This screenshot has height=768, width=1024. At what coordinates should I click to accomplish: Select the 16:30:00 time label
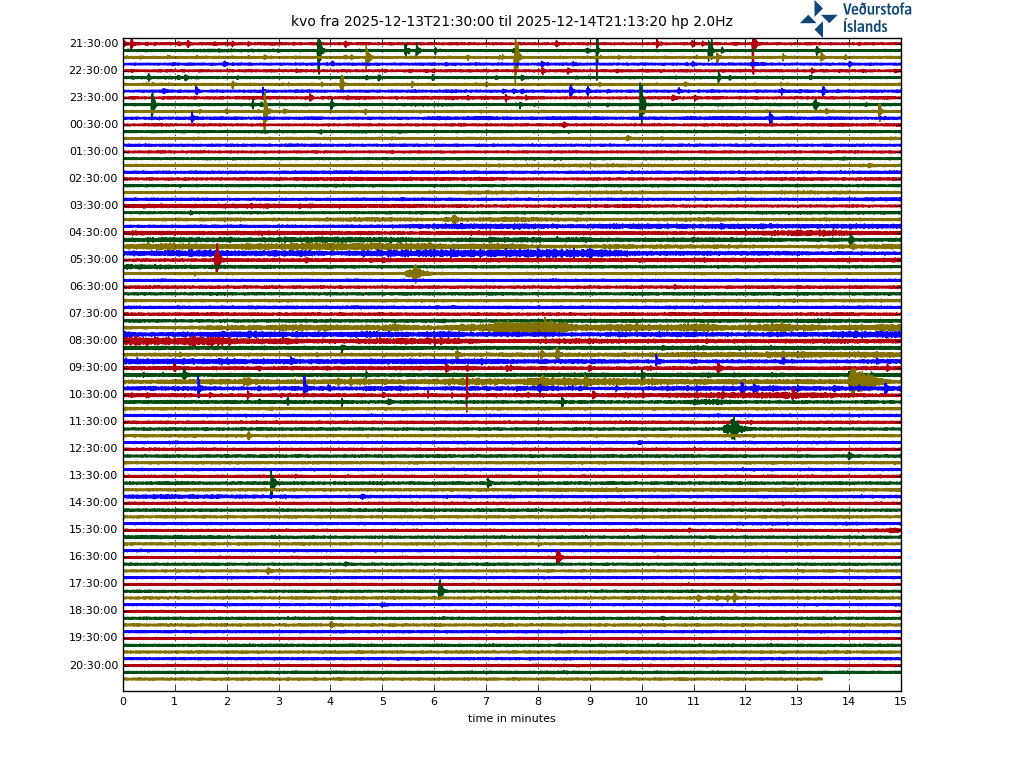click(94, 557)
